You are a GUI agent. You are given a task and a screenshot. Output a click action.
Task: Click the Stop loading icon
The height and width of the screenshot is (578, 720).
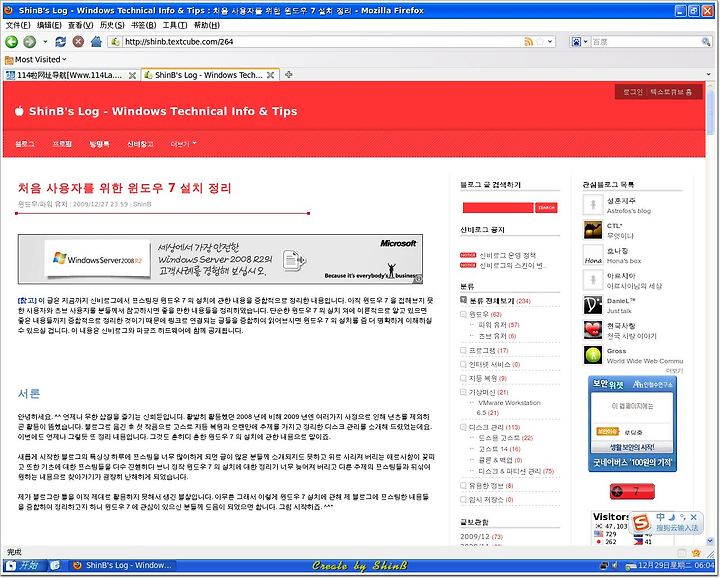click(x=79, y=42)
